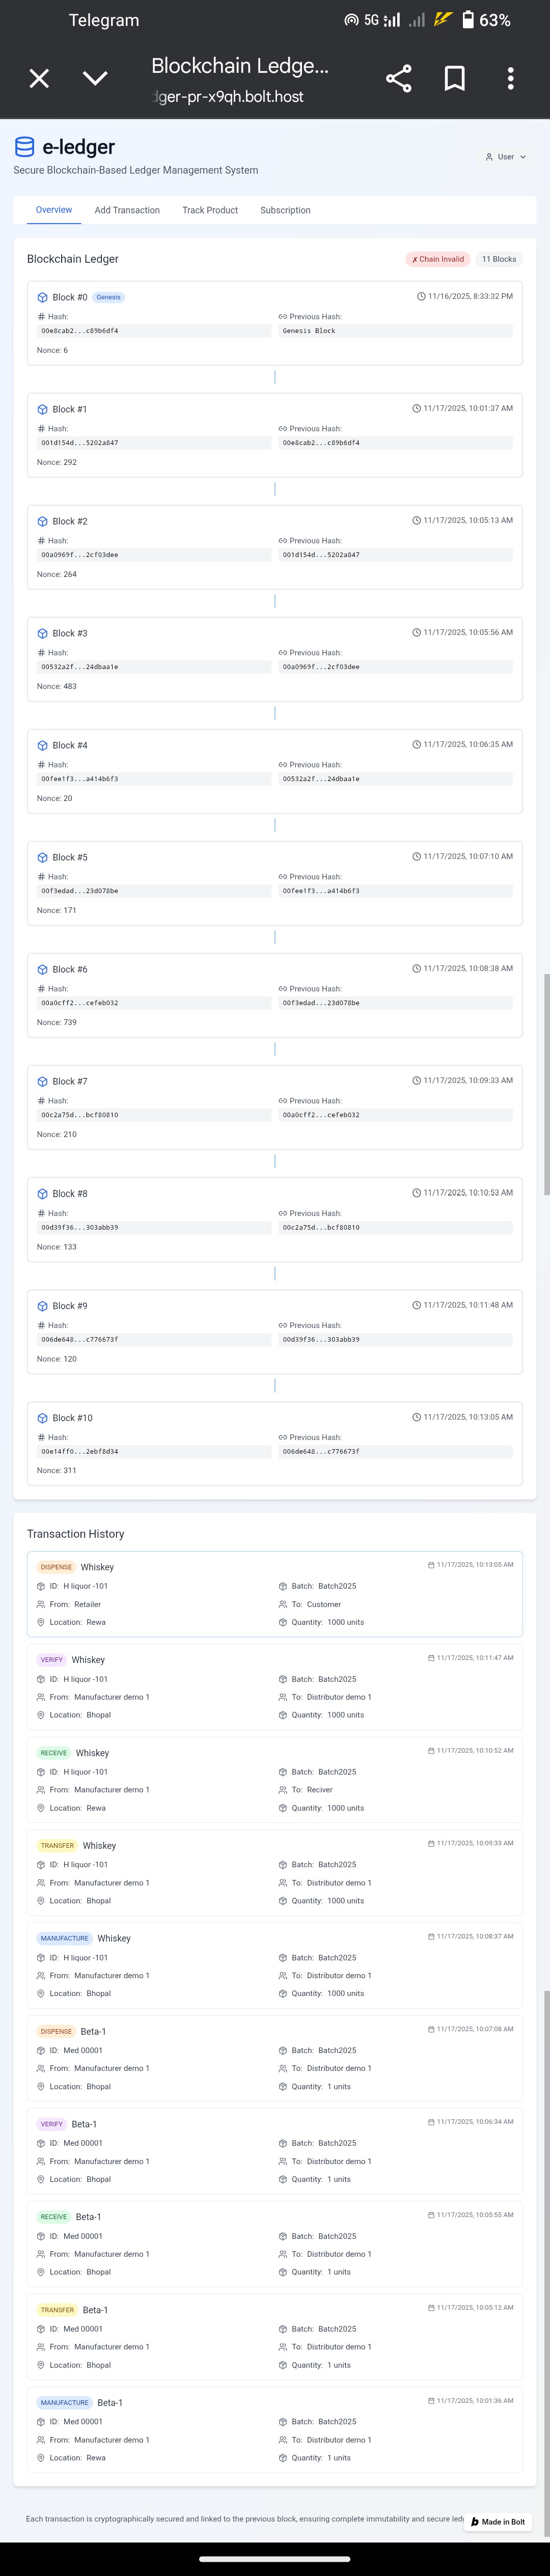Click the e-ledger database logo icon
This screenshot has width=550, height=2576.
click(24, 147)
